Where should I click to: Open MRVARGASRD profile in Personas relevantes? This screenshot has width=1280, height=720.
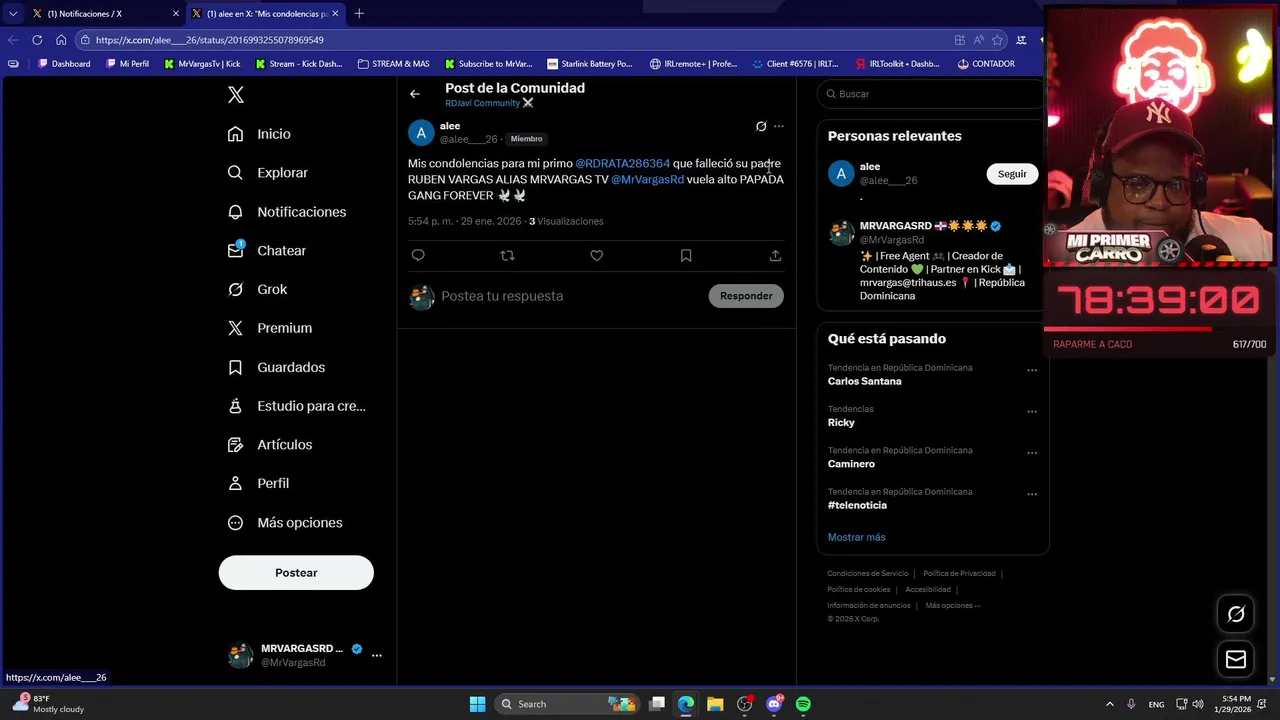pyautogui.click(x=895, y=226)
